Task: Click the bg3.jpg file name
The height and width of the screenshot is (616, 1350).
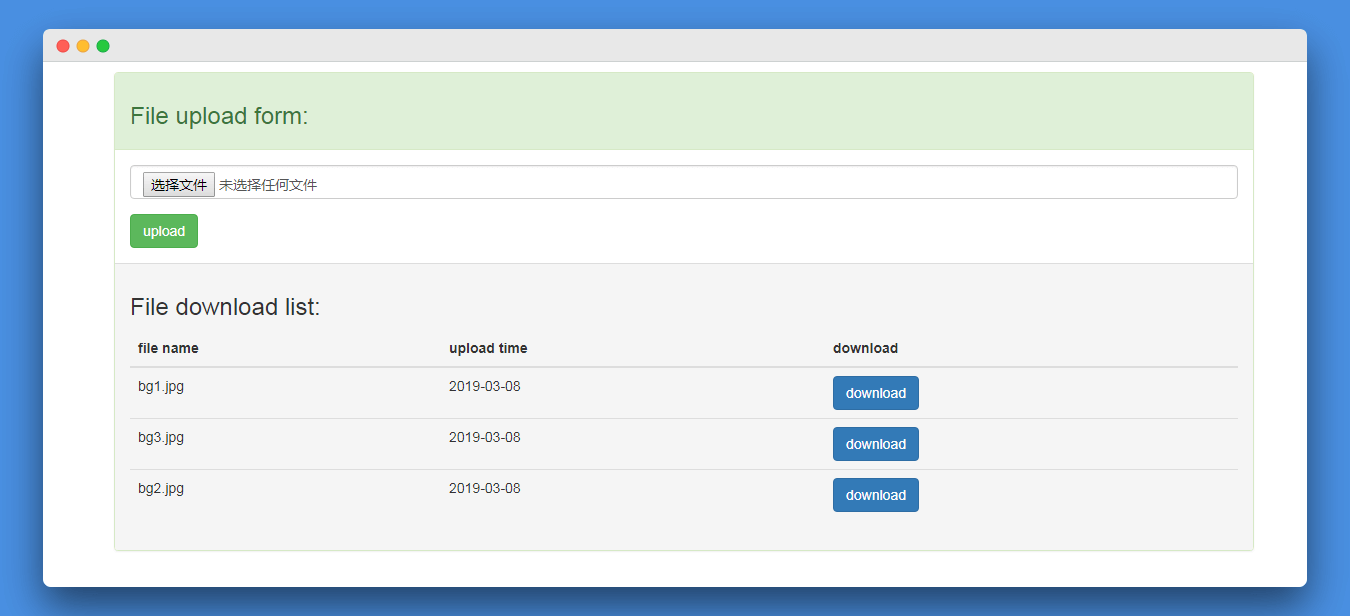Action: [161, 438]
